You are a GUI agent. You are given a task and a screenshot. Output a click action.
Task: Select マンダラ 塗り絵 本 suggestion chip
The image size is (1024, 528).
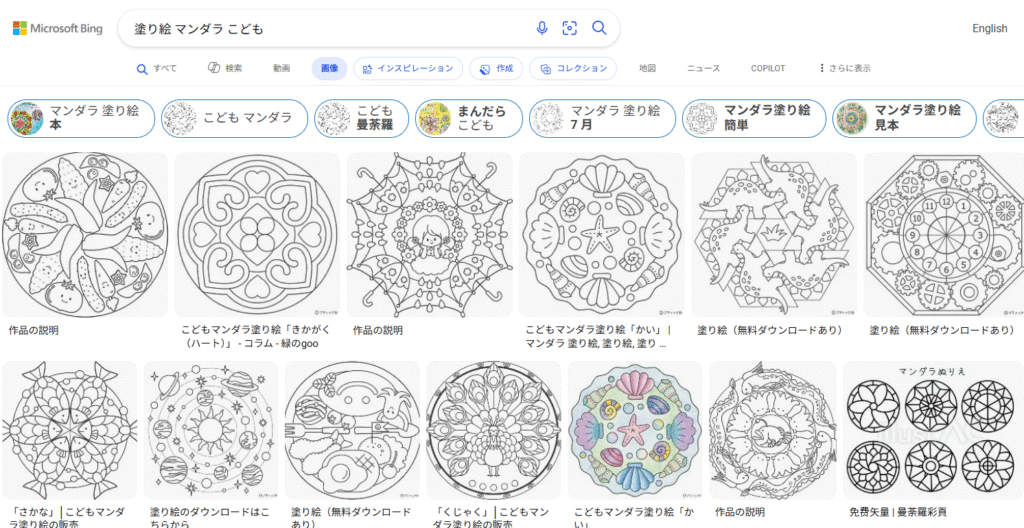tap(81, 119)
